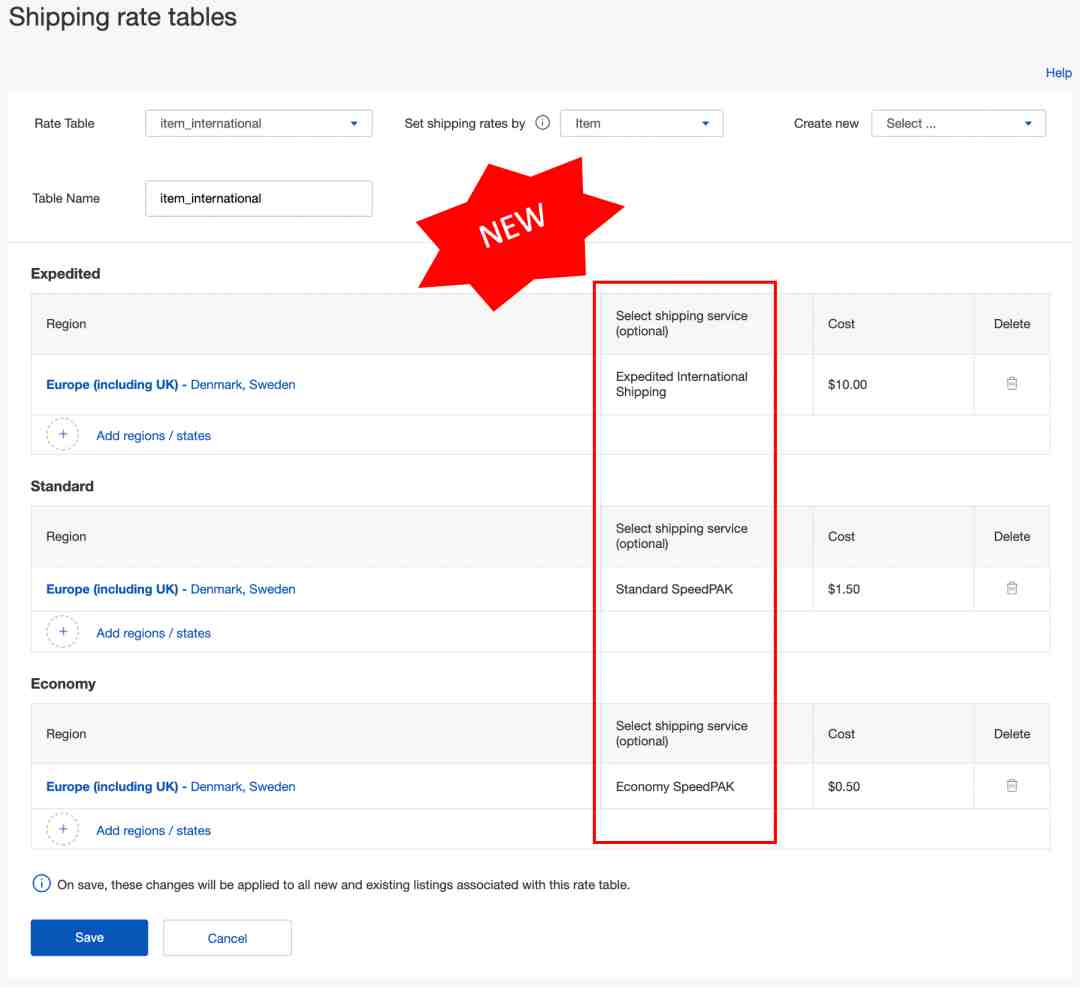
Task: Click trash icon in Standard rate row
Action: point(1011,589)
